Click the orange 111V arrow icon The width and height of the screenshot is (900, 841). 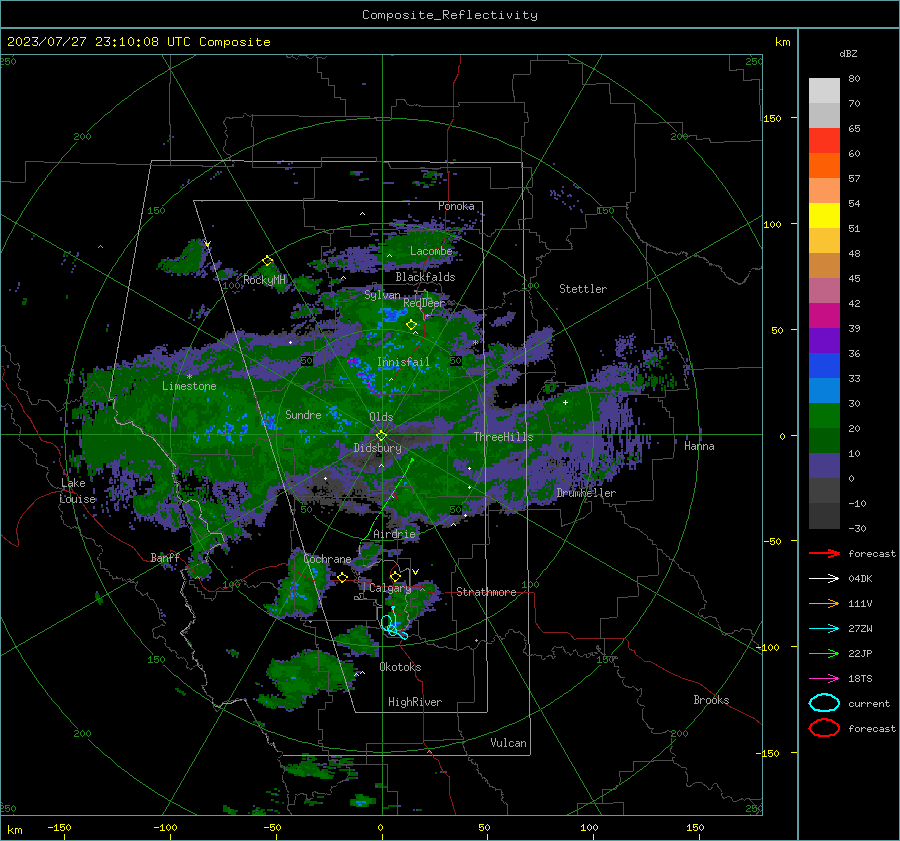[x=824, y=603]
